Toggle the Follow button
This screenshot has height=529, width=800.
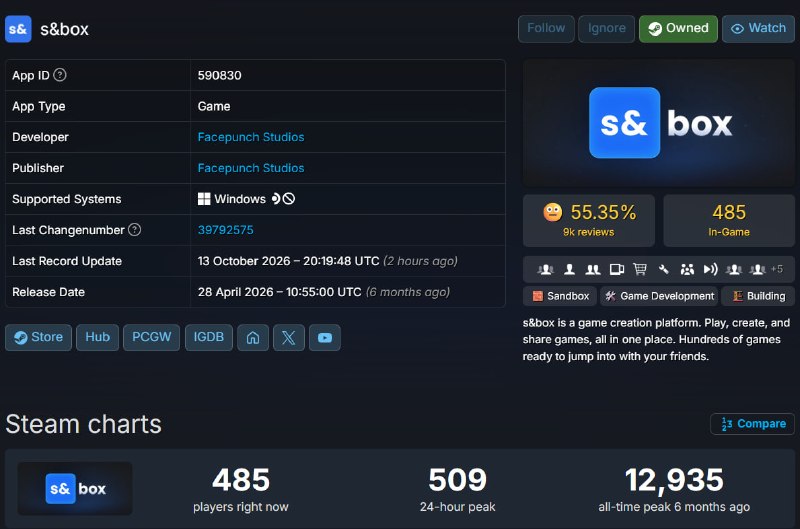click(x=546, y=29)
